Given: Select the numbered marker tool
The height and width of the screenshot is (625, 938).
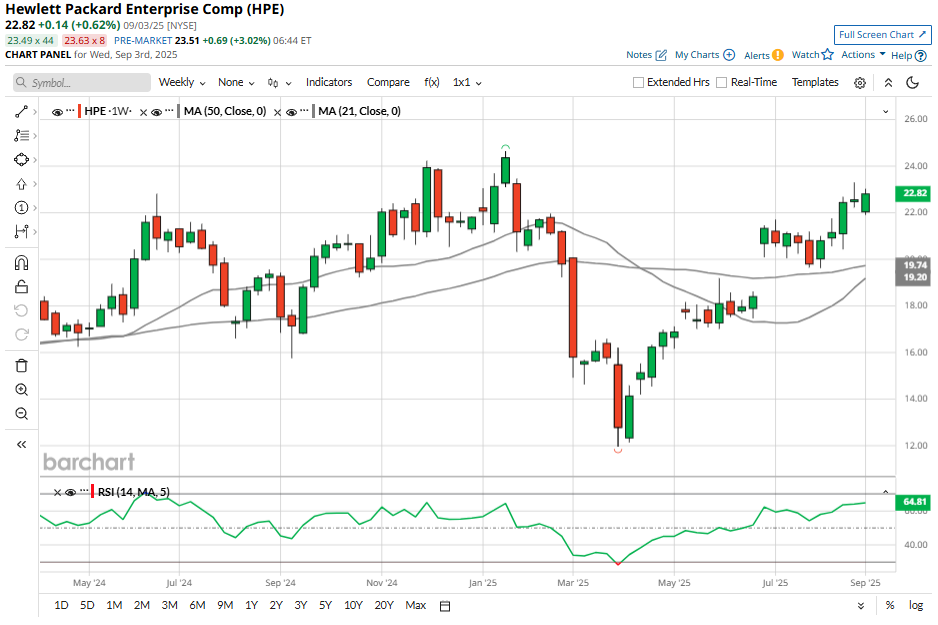Looking at the screenshot, I should tap(22, 208).
